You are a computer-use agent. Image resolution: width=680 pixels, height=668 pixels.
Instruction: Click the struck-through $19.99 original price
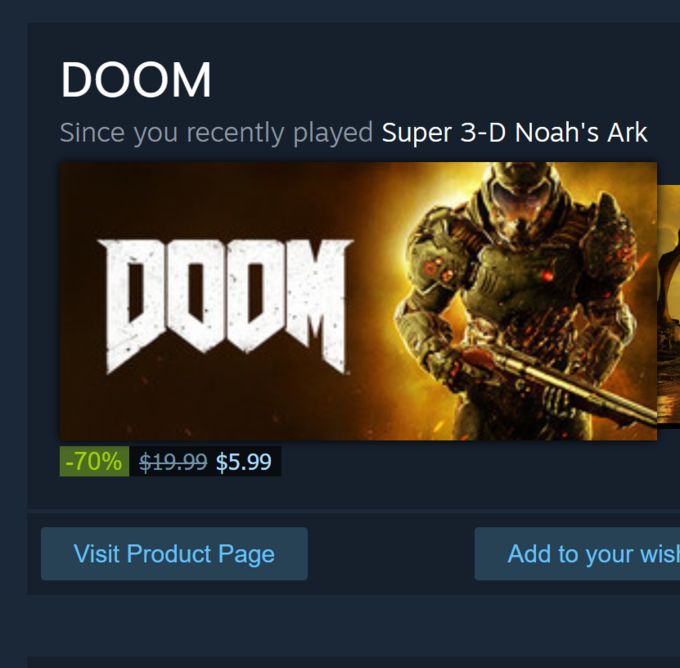173,462
